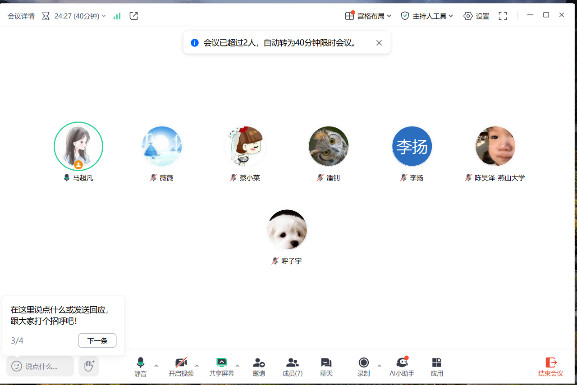Dismiss the 40-minute limit notification
This screenshot has height=385, width=577.
[x=379, y=43]
